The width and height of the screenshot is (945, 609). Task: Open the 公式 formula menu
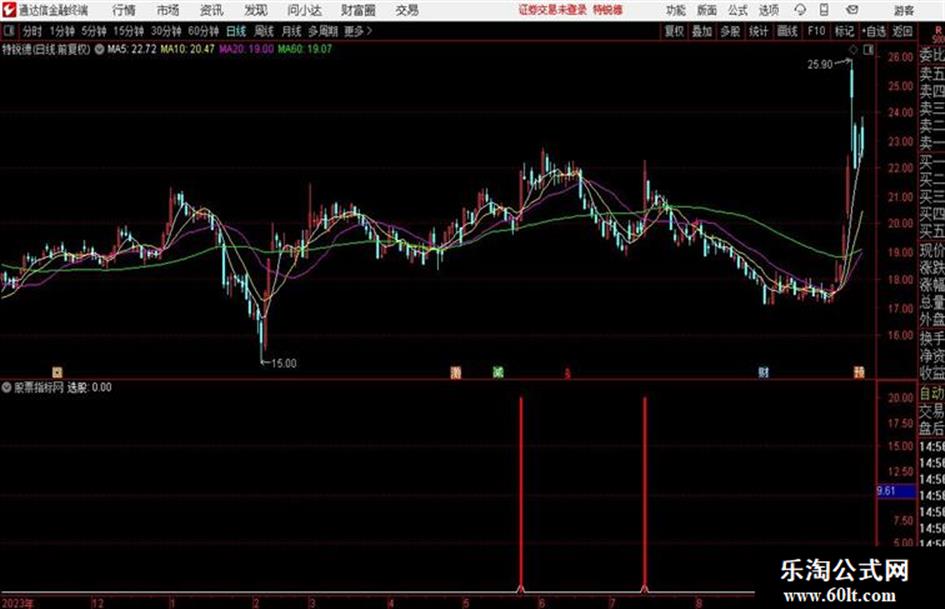point(738,10)
